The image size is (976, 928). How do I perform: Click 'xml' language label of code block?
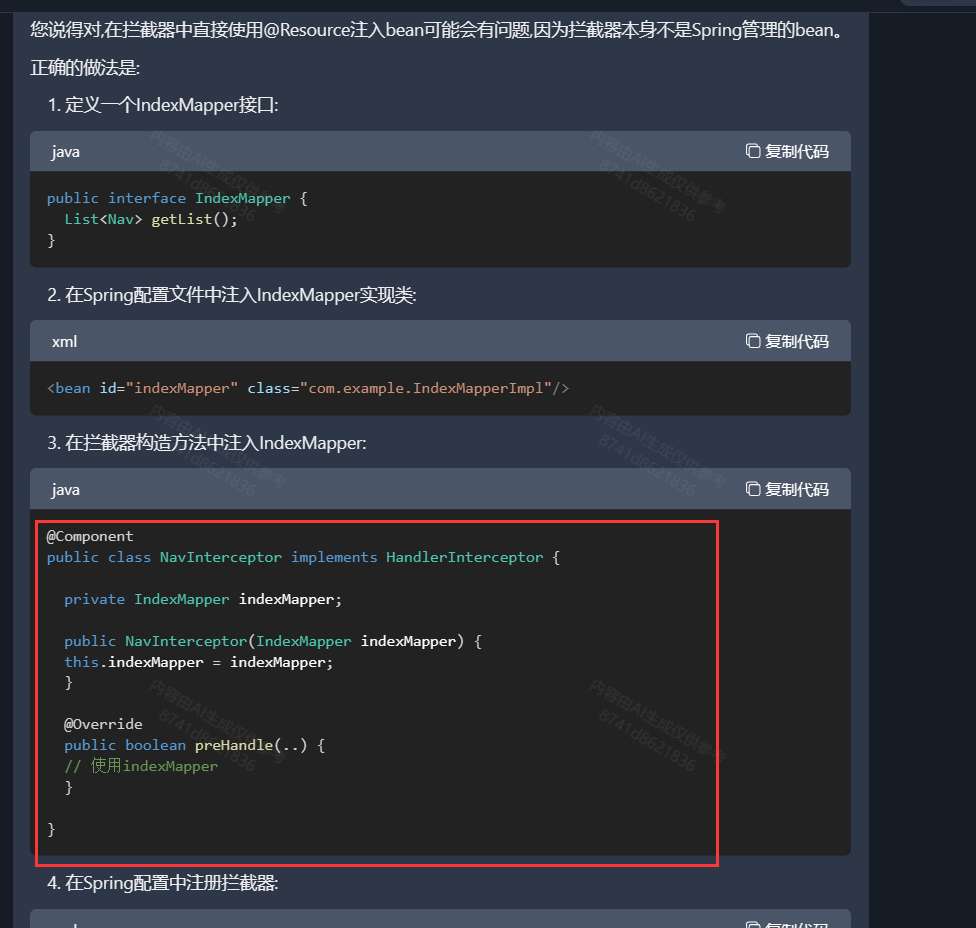pos(65,341)
